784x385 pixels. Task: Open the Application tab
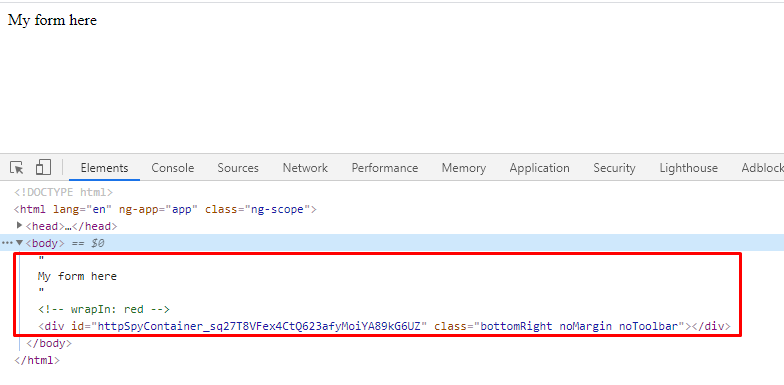[540, 168]
